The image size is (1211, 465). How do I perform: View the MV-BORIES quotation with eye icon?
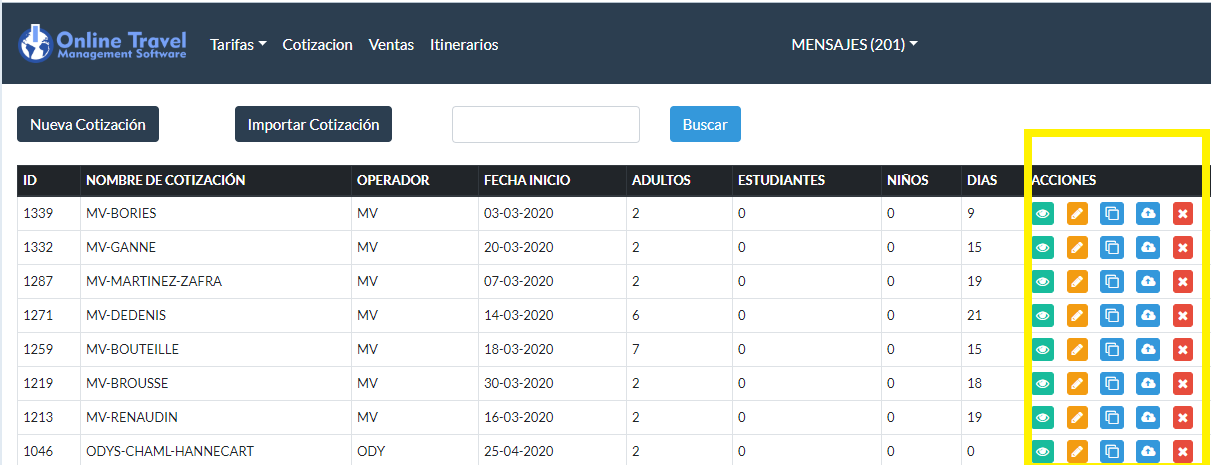point(1043,213)
